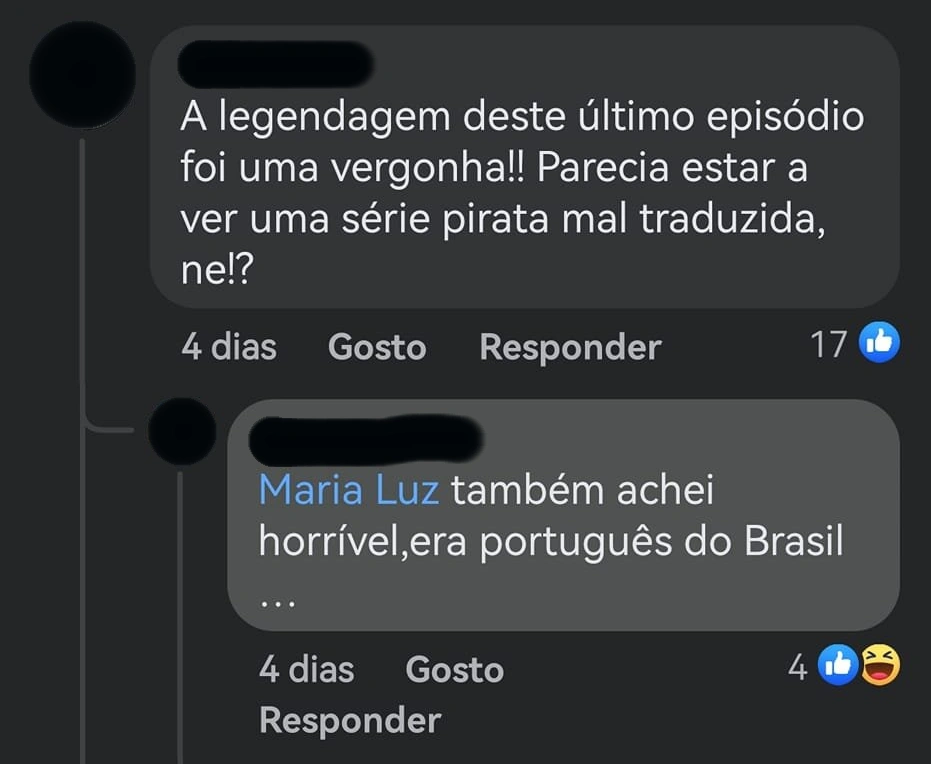Select the comment text about legendagem vergonha
This screenshot has height=764, width=931.
point(522,193)
